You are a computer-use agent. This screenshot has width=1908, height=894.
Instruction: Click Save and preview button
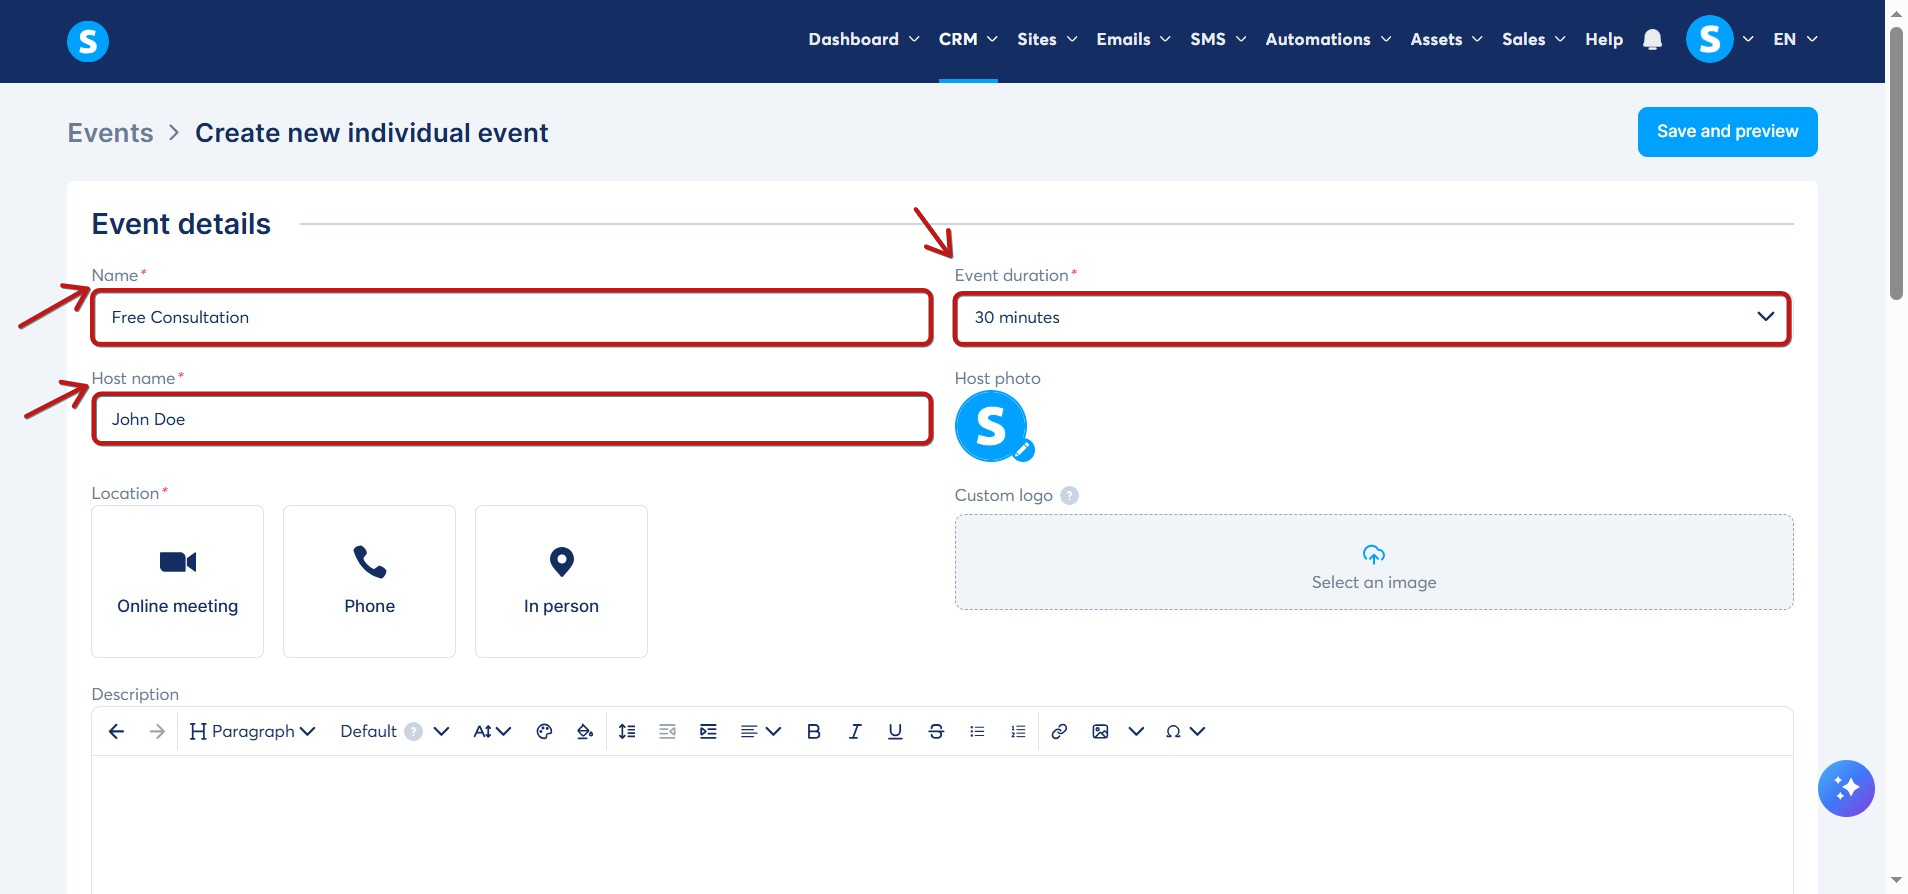point(1727,132)
